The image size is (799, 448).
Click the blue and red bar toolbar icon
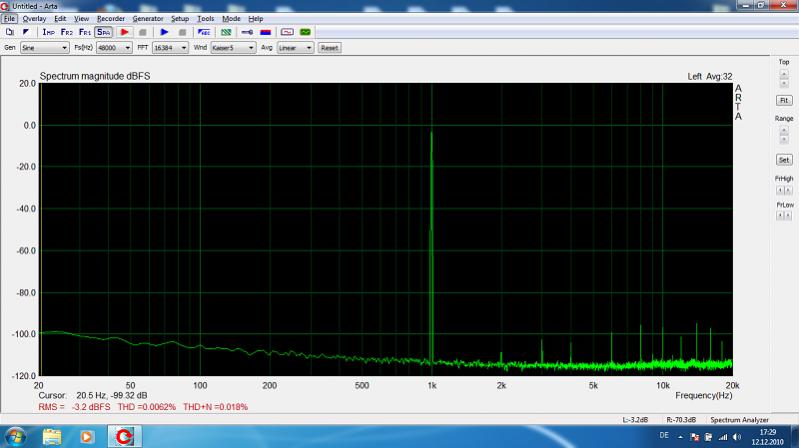click(x=265, y=32)
